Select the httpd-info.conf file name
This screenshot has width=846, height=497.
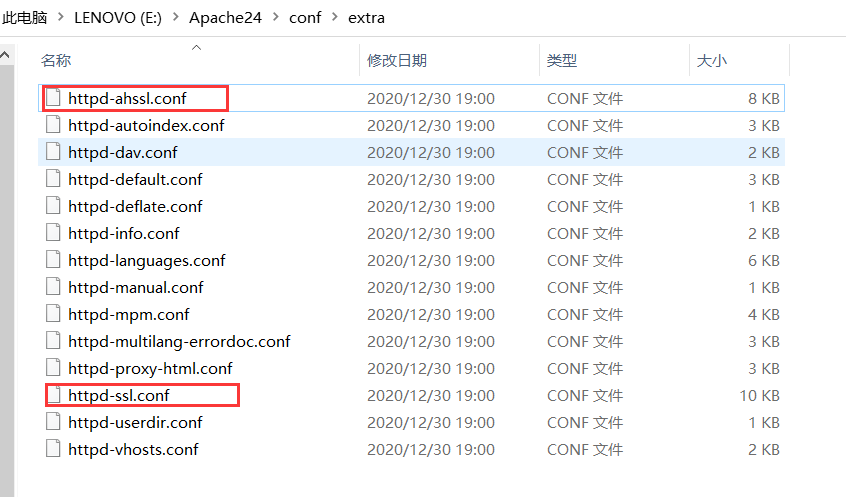124,233
